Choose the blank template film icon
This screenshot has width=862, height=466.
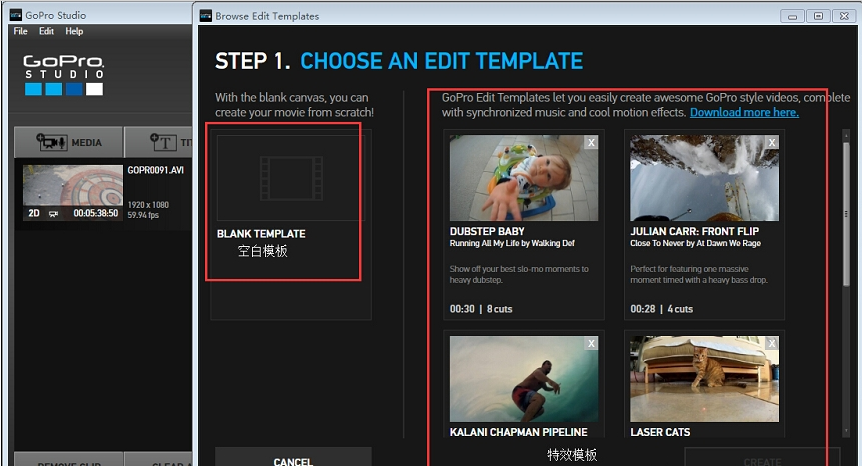[x=291, y=178]
